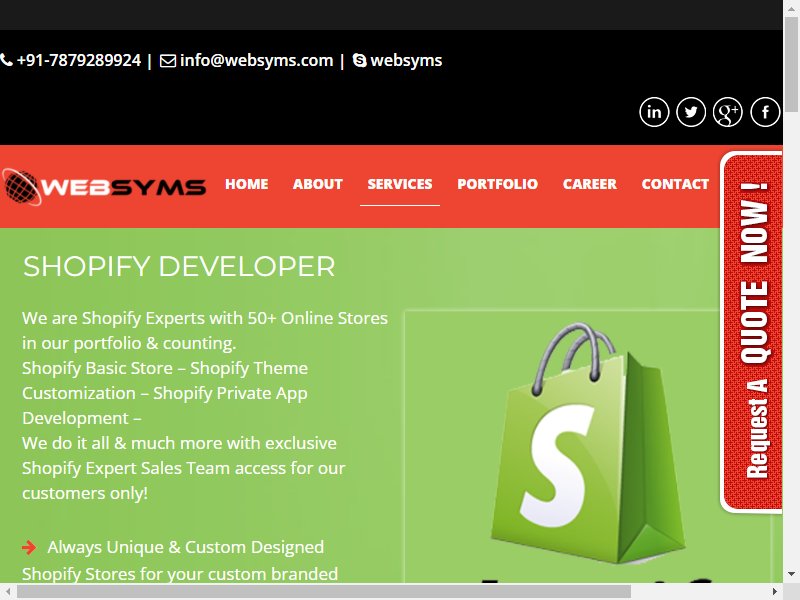Go to the Home menu item

(x=246, y=184)
